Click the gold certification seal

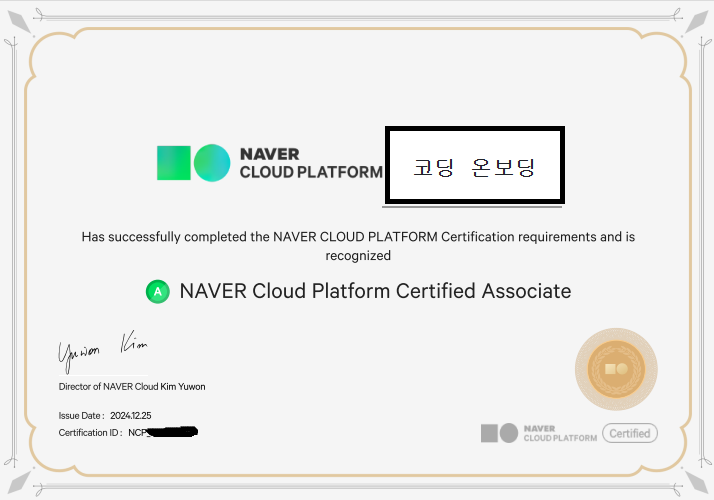pyautogui.click(x=616, y=369)
